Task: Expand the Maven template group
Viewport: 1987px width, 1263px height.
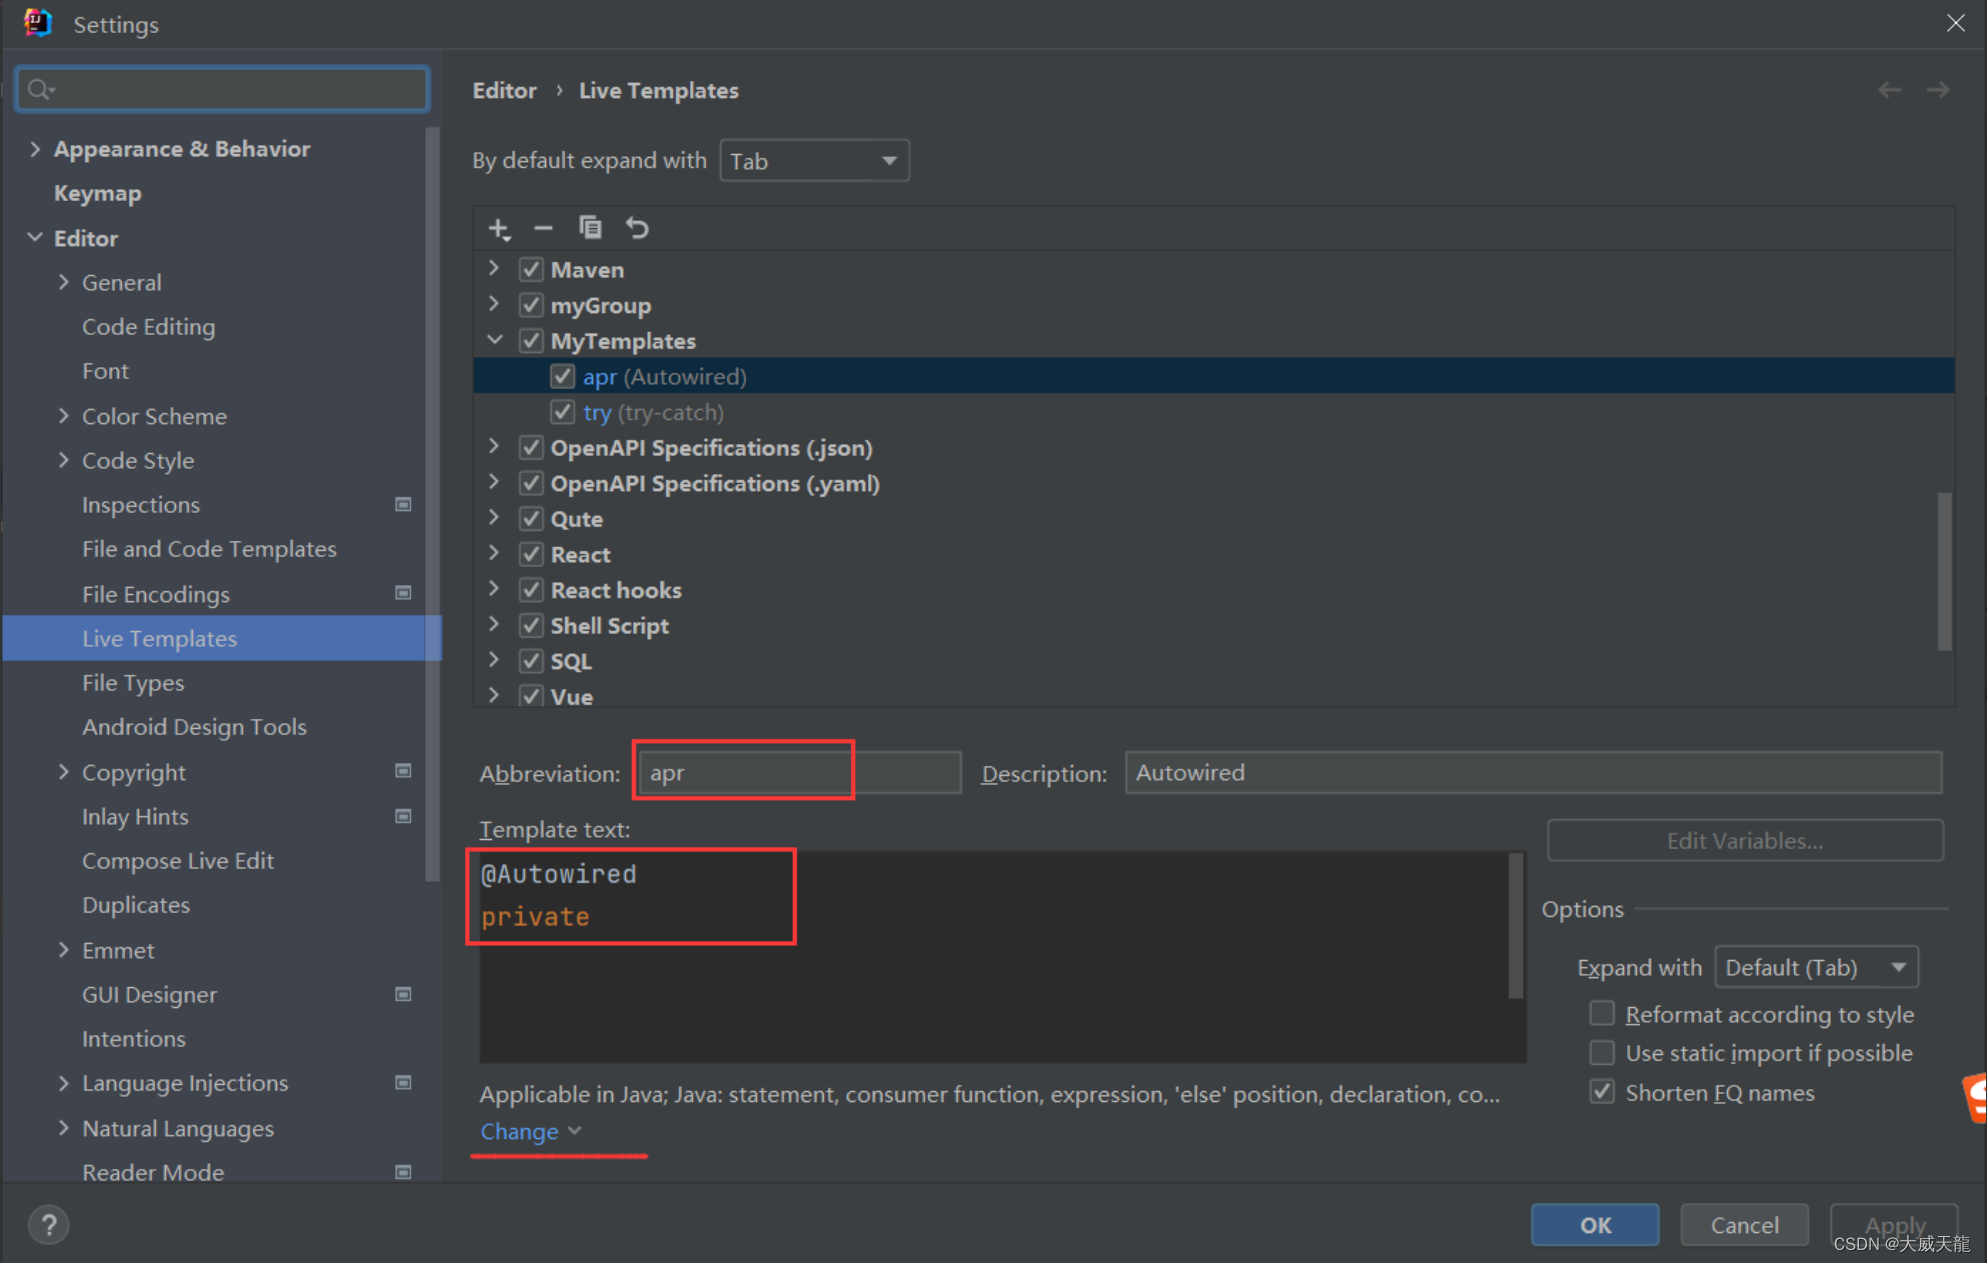Action: (x=494, y=269)
